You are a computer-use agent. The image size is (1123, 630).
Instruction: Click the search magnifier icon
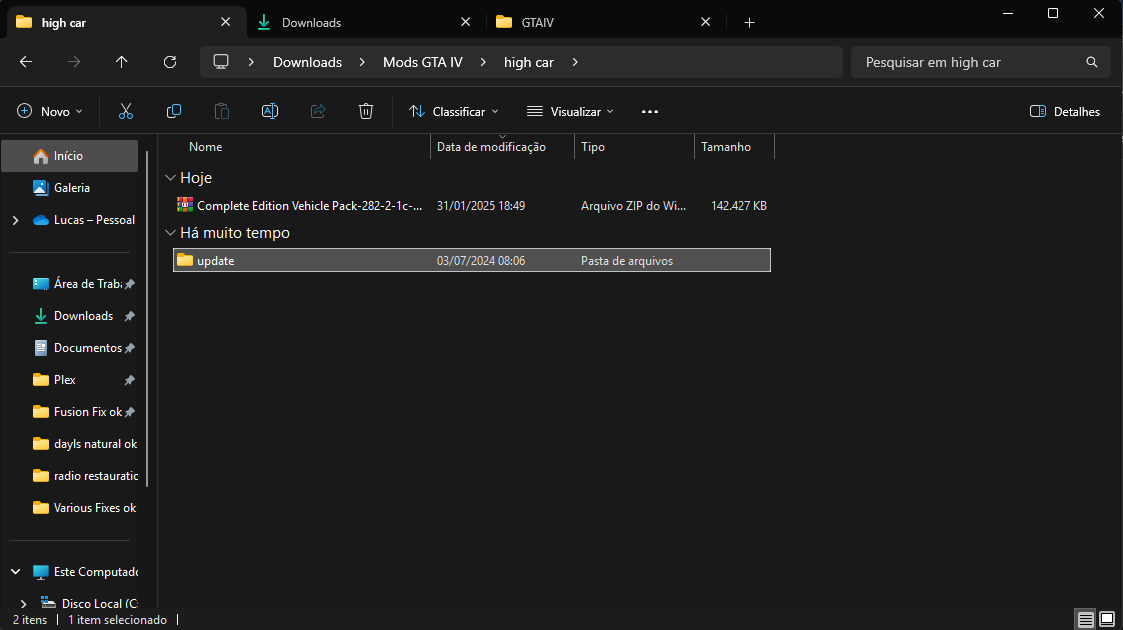[x=1091, y=62]
